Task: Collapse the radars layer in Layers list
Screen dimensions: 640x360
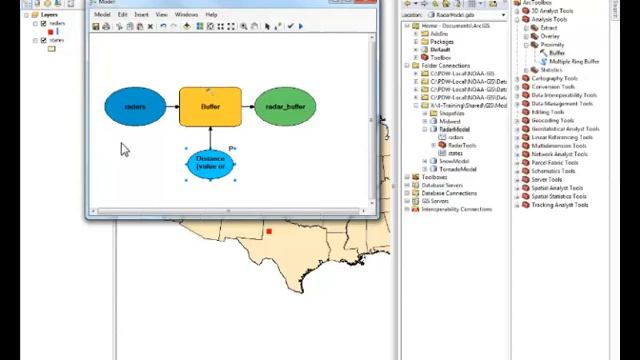Action: tap(35, 24)
